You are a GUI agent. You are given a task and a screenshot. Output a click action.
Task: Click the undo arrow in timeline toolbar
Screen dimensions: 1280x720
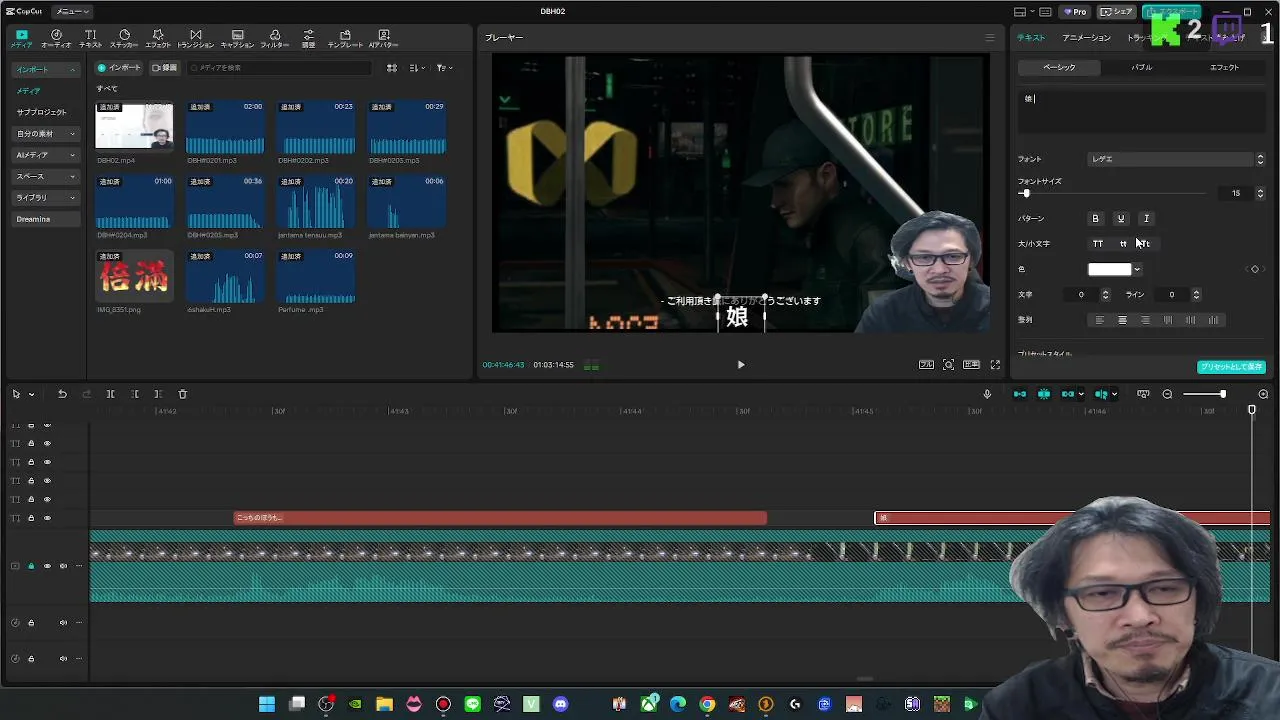[62, 394]
